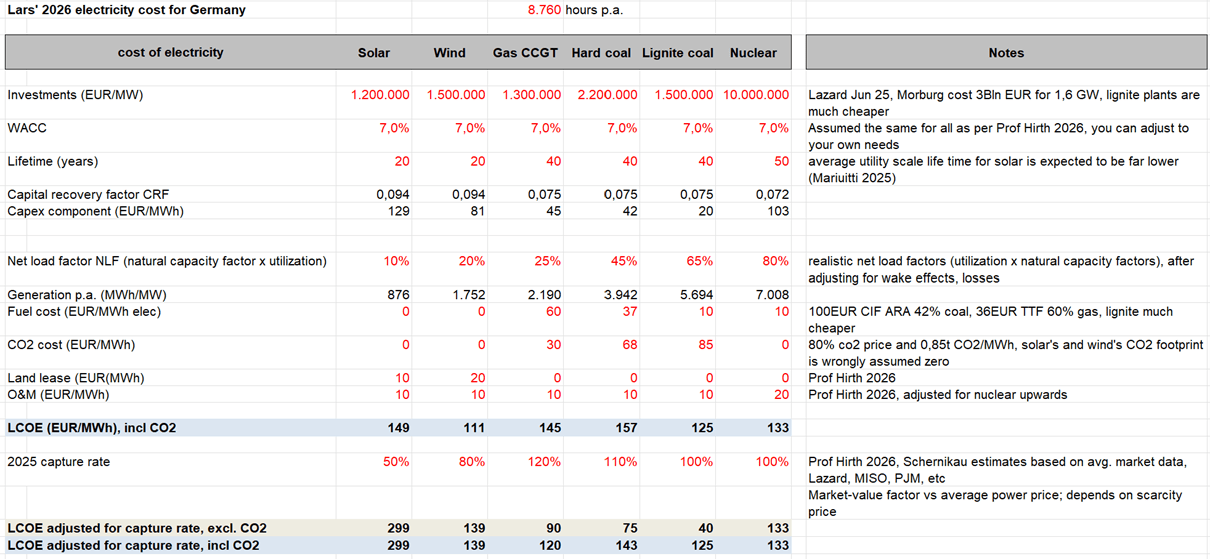Select Hard coal LCOE value 157
Image resolution: width=1210 pixels, height=559 pixels.
(x=624, y=428)
